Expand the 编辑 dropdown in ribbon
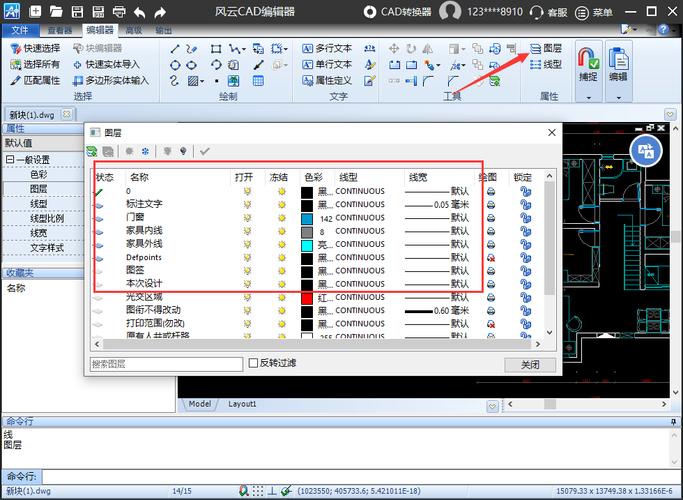683x500 pixels. tap(619, 98)
